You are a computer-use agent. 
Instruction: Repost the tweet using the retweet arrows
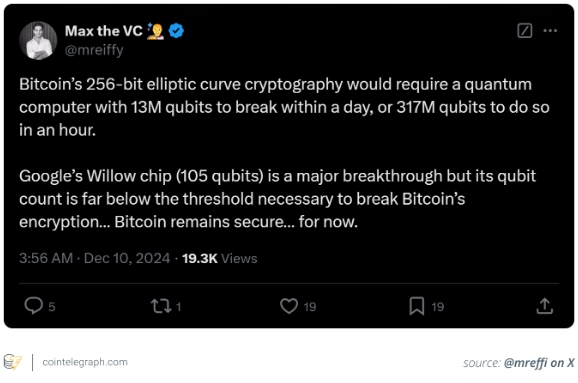pos(161,306)
